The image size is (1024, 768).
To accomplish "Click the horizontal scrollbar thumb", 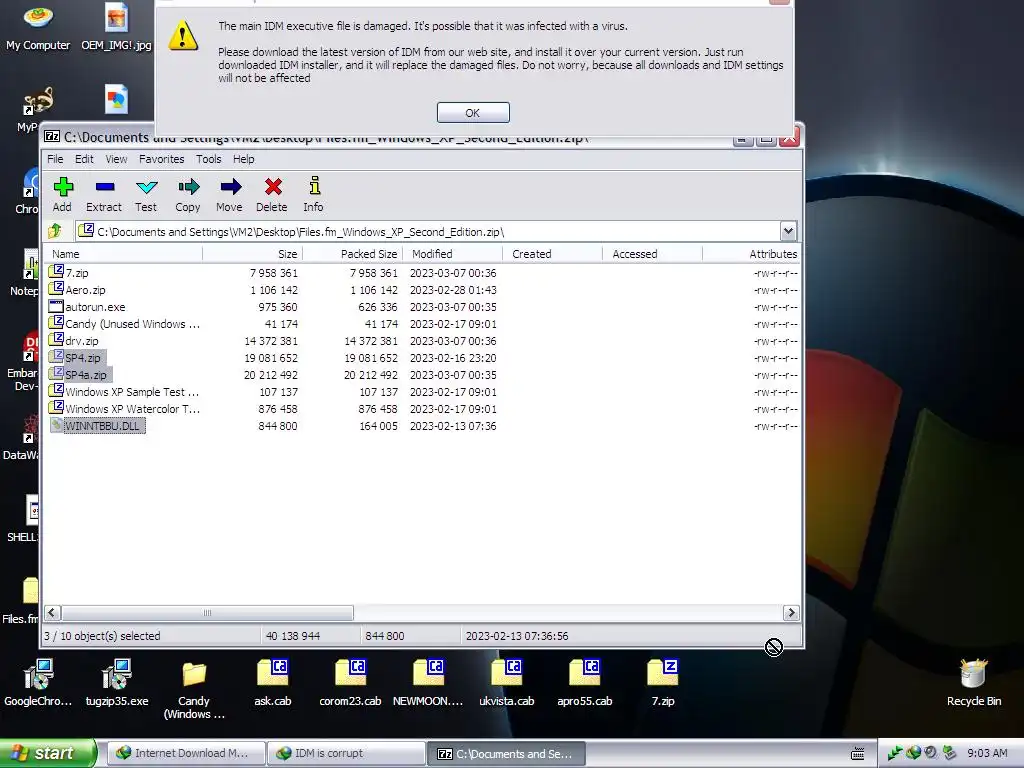I will pos(208,613).
